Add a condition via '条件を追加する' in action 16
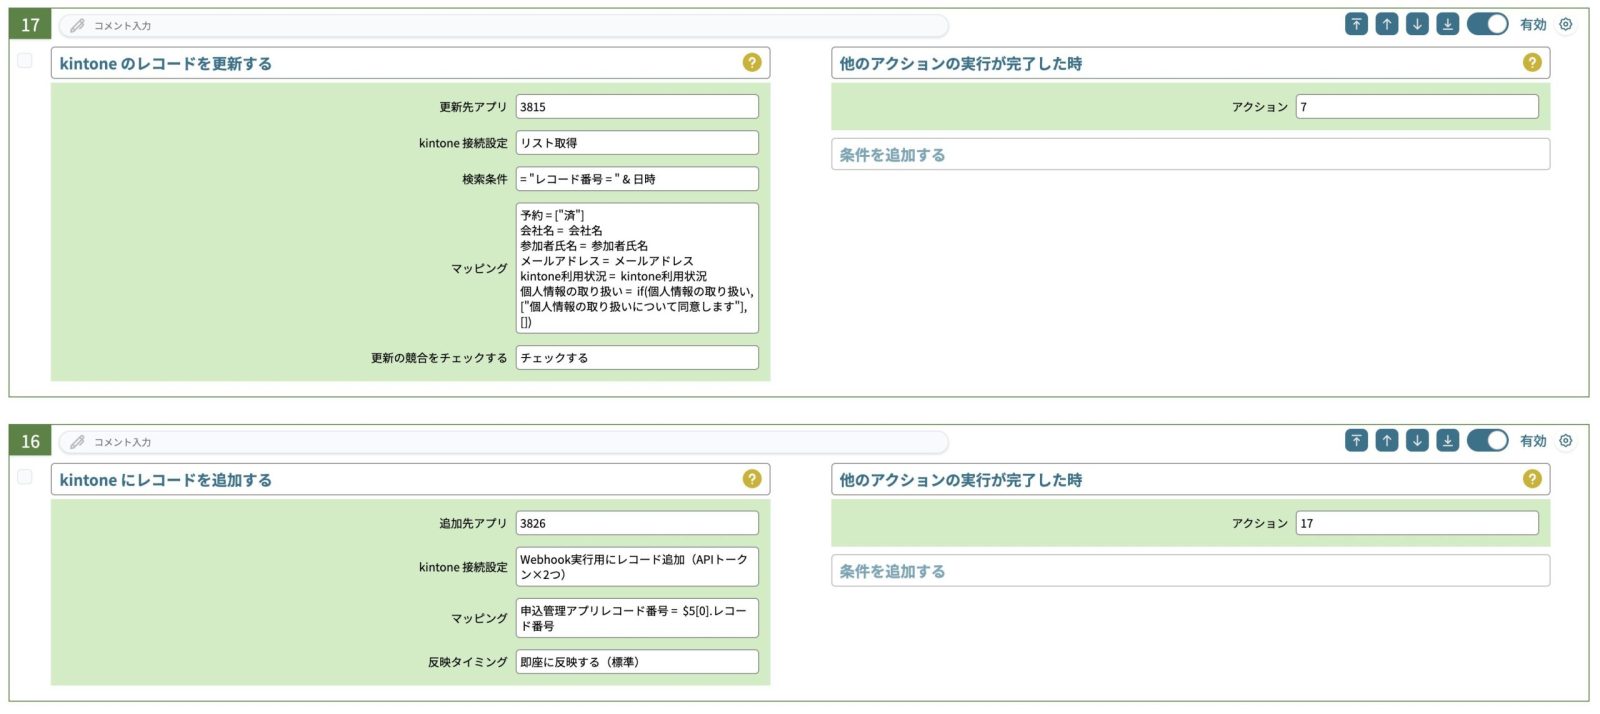This screenshot has height=714, width=1600. [892, 571]
